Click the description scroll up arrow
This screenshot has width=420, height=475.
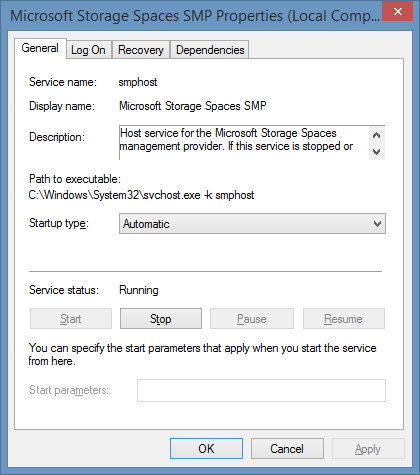377,135
